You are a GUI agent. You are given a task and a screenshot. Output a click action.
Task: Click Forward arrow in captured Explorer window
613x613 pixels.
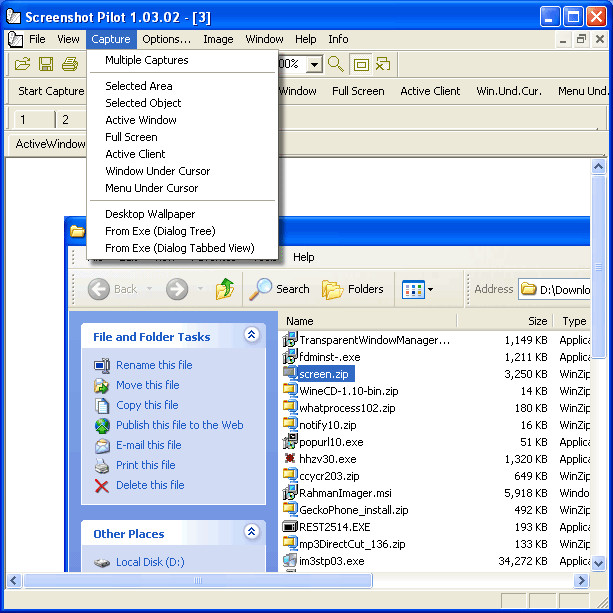click(177, 289)
